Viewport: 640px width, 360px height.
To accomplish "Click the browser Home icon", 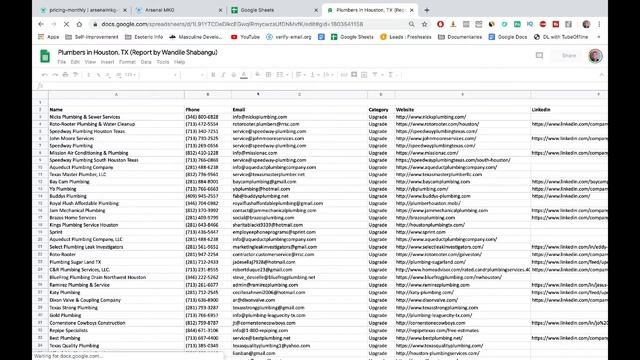I will point(79,24).
